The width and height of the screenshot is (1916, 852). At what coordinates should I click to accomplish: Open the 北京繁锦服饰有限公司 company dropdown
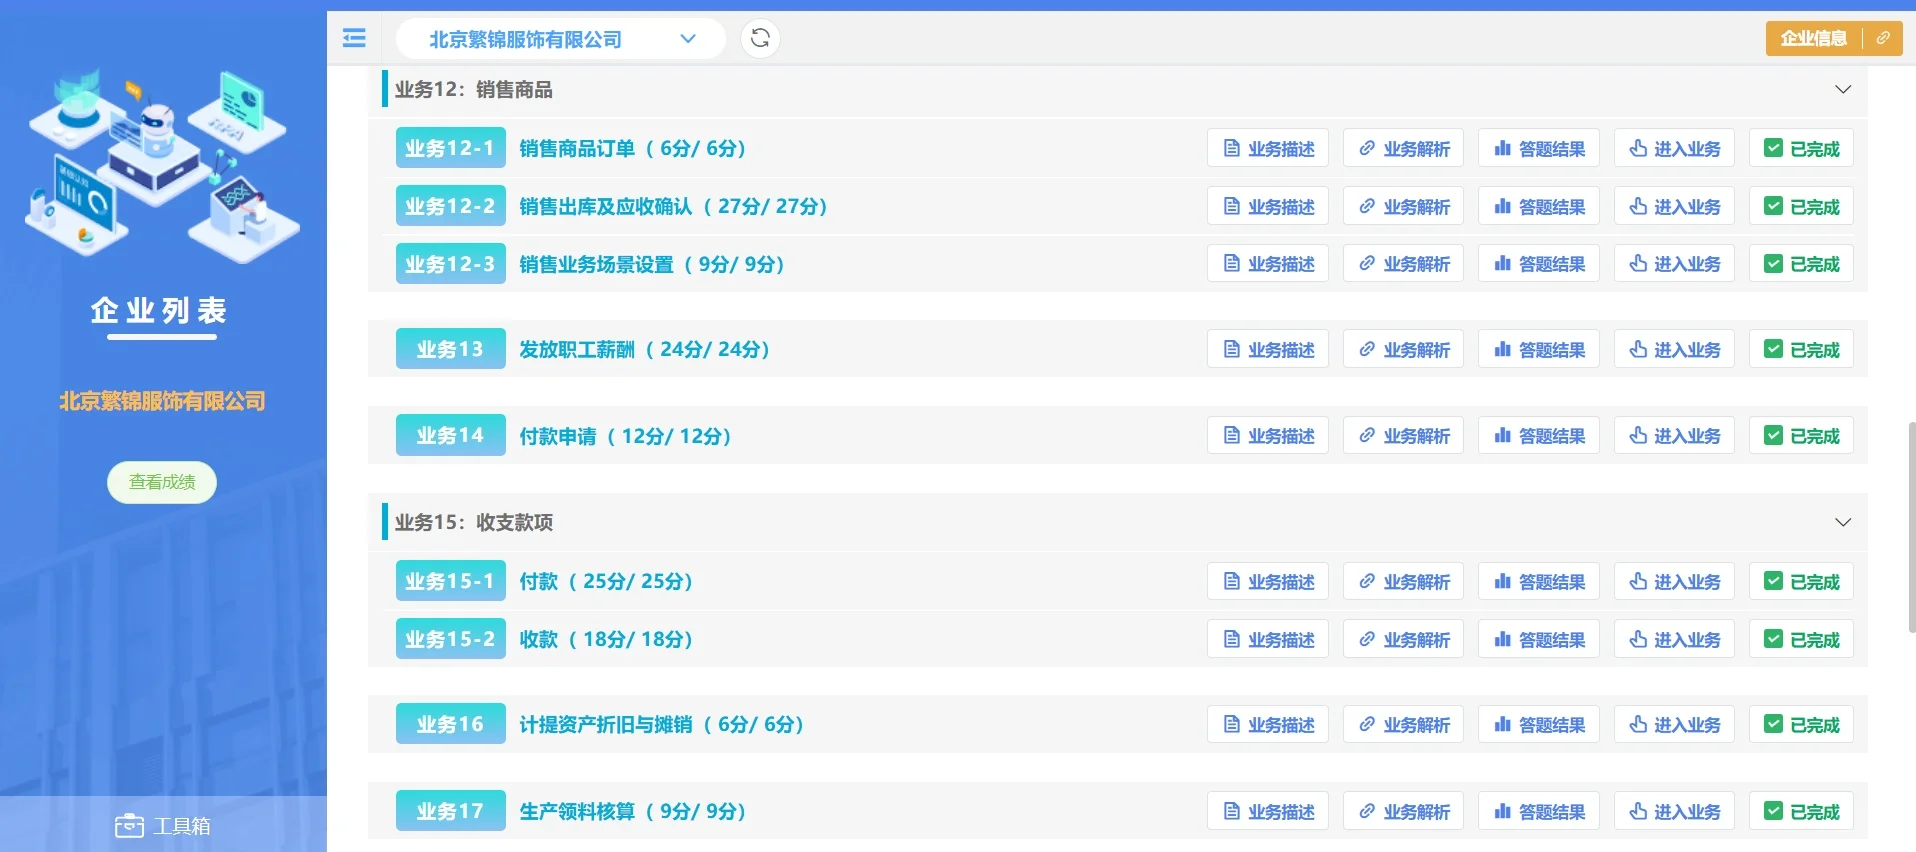[560, 39]
